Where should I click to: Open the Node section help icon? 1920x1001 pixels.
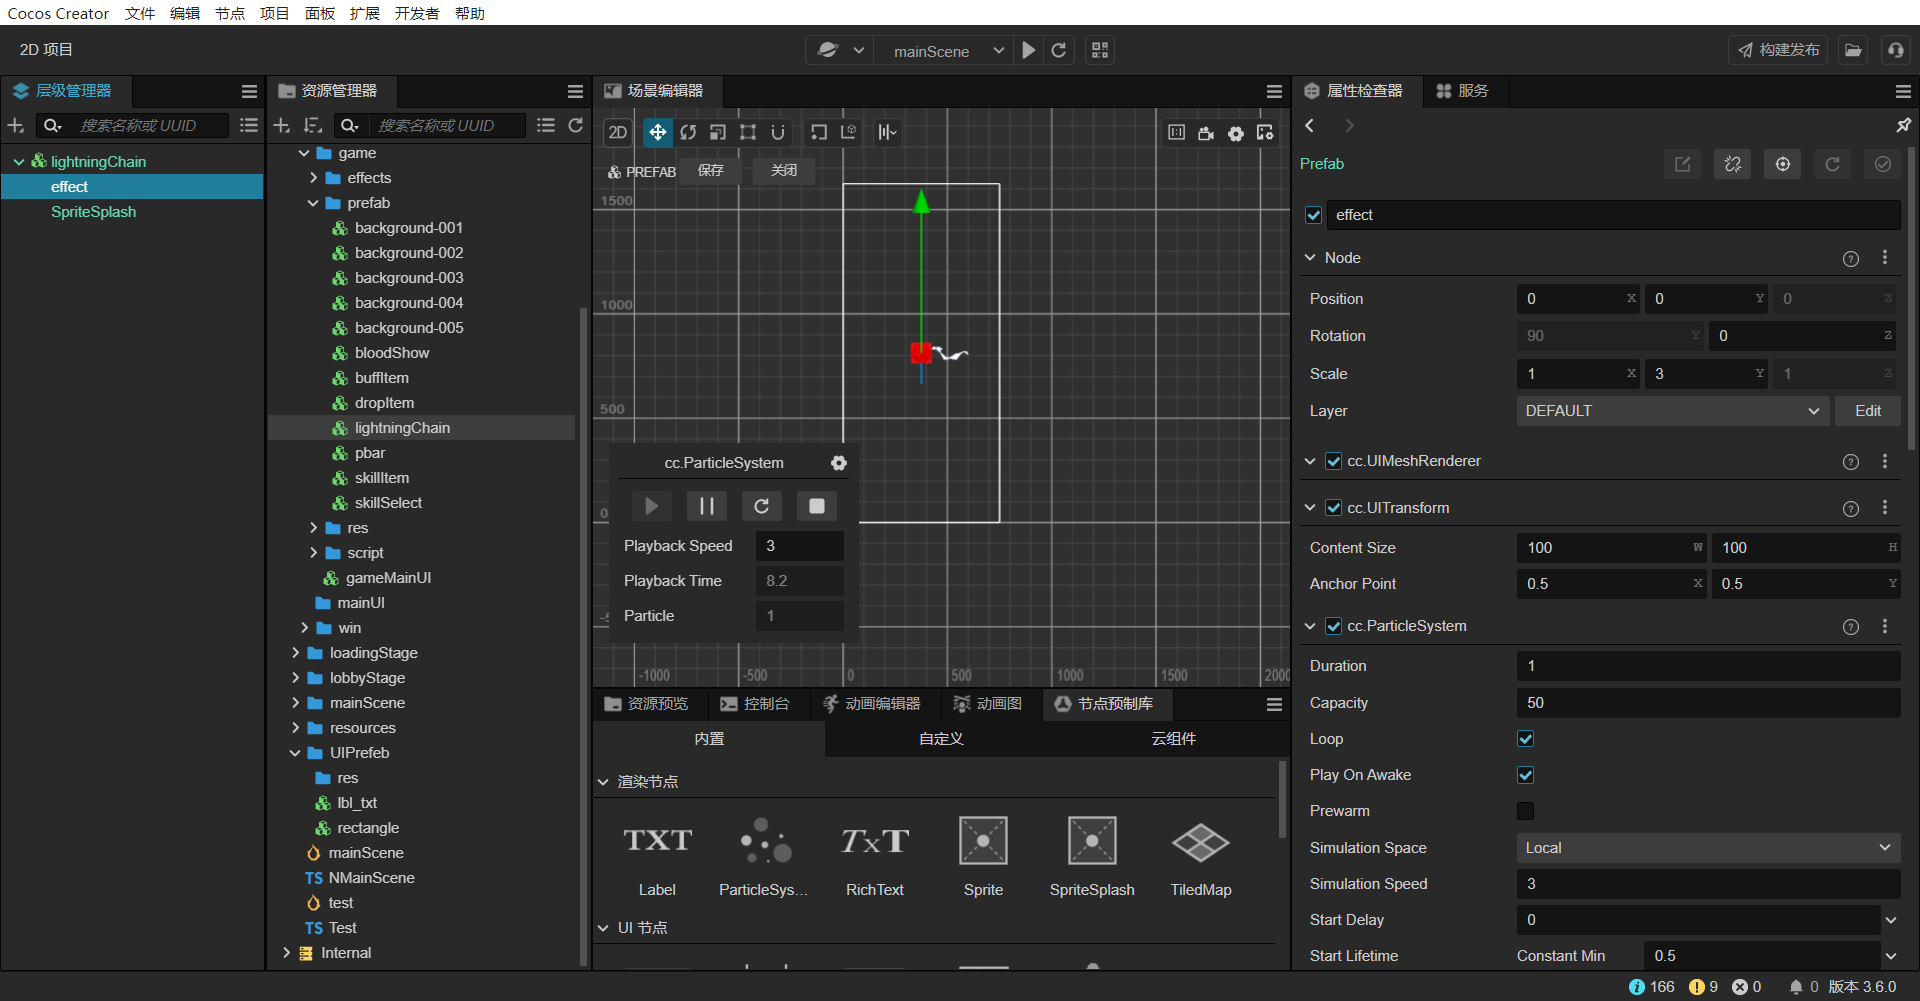(1851, 258)
